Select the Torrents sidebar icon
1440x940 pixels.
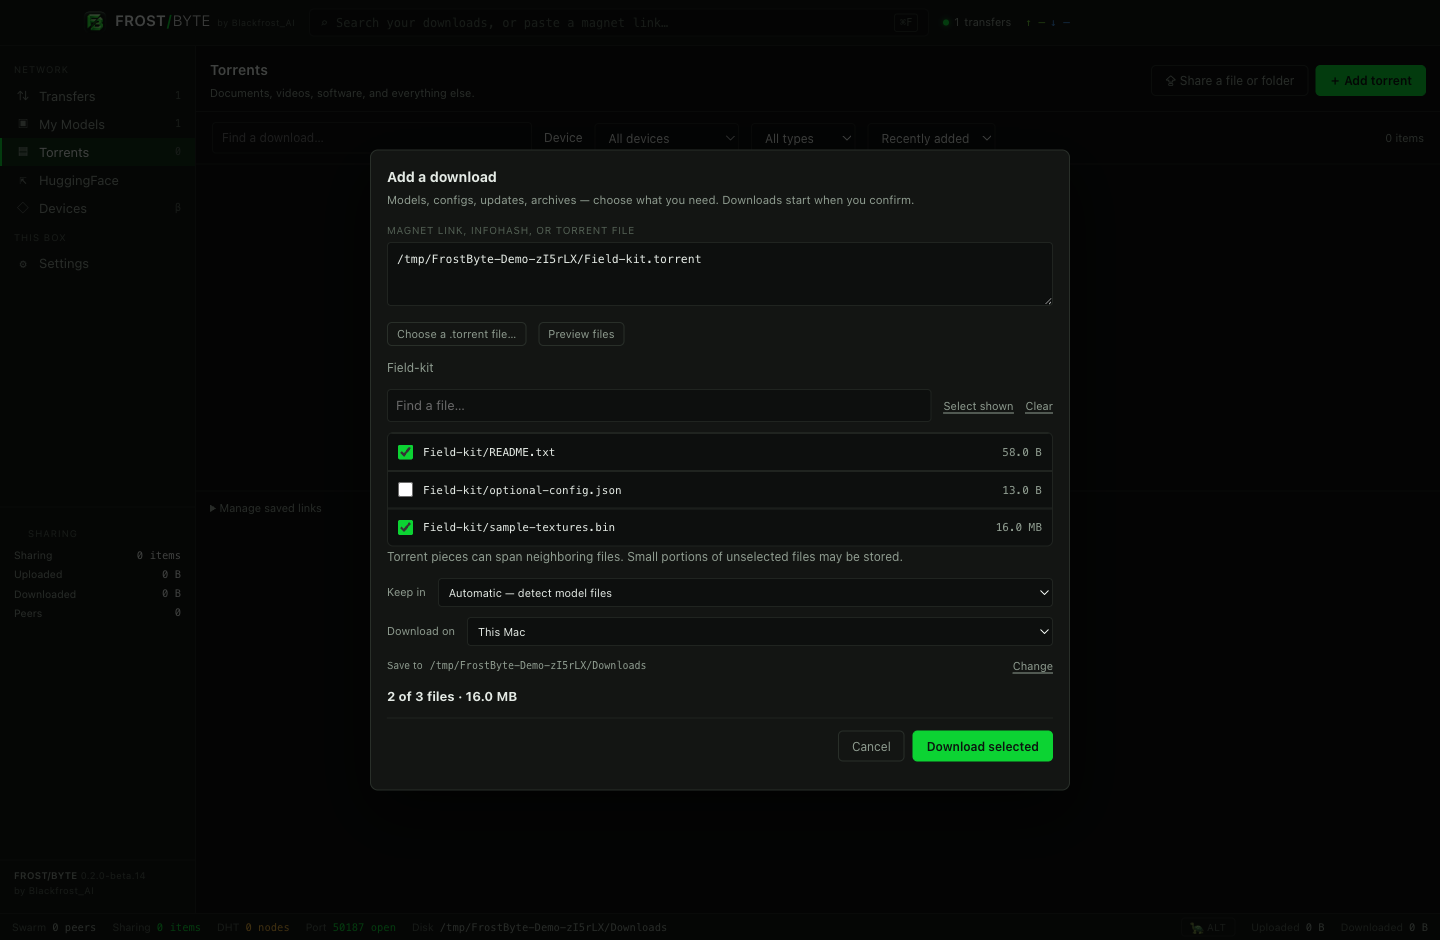coord(23,153)
